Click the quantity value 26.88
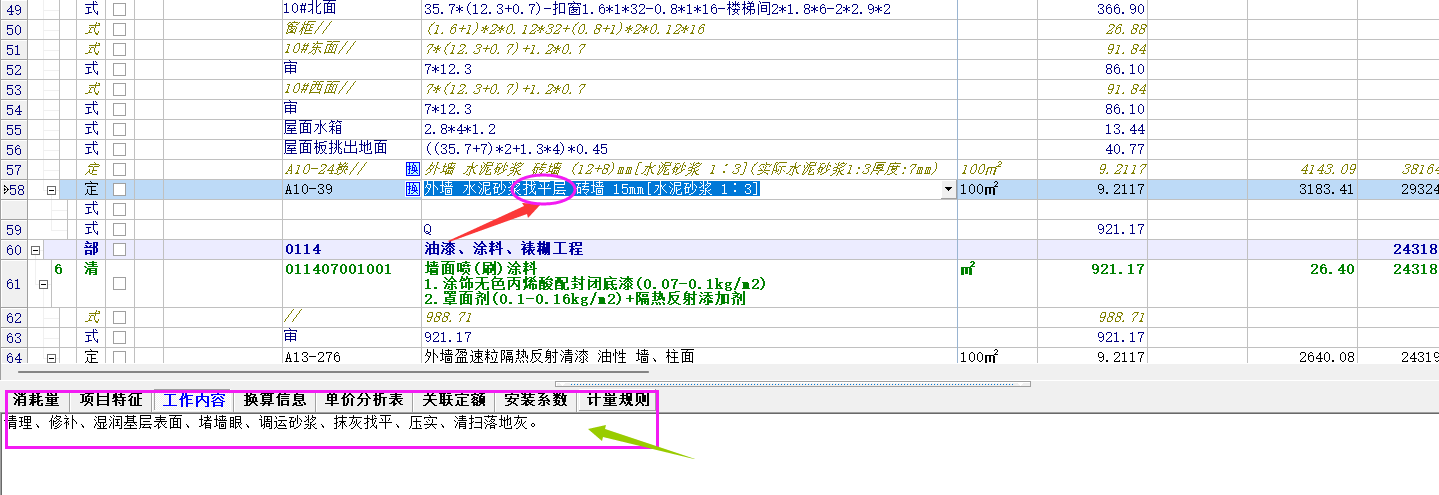The height and width of the screenshot is (495, 1439). pos(1127,29)
